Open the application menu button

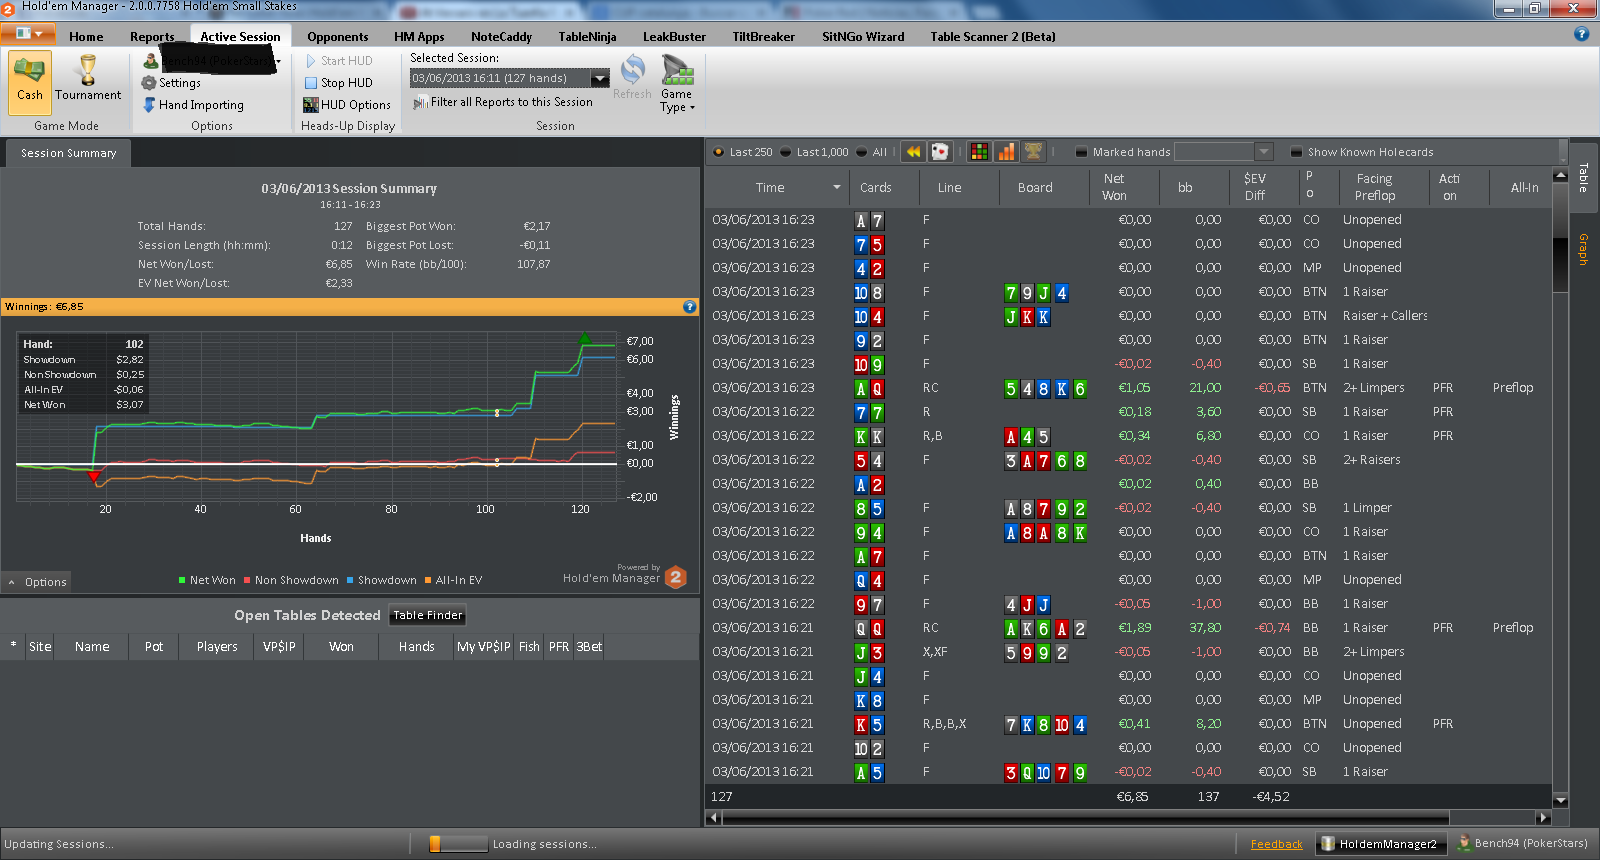pos(28,34)
